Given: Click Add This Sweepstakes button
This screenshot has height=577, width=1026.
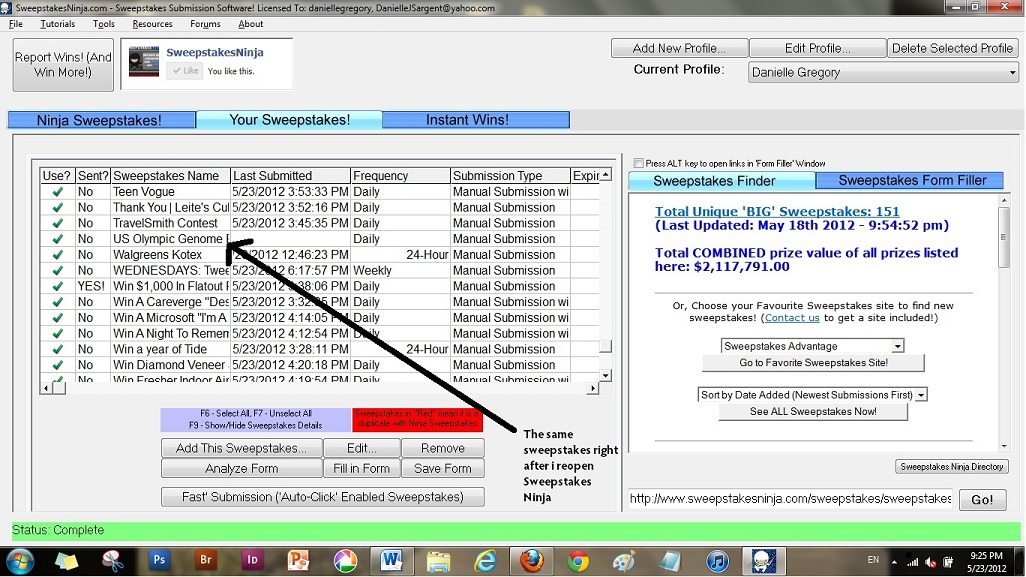Looking at the screenshot, I should (241, 448).
